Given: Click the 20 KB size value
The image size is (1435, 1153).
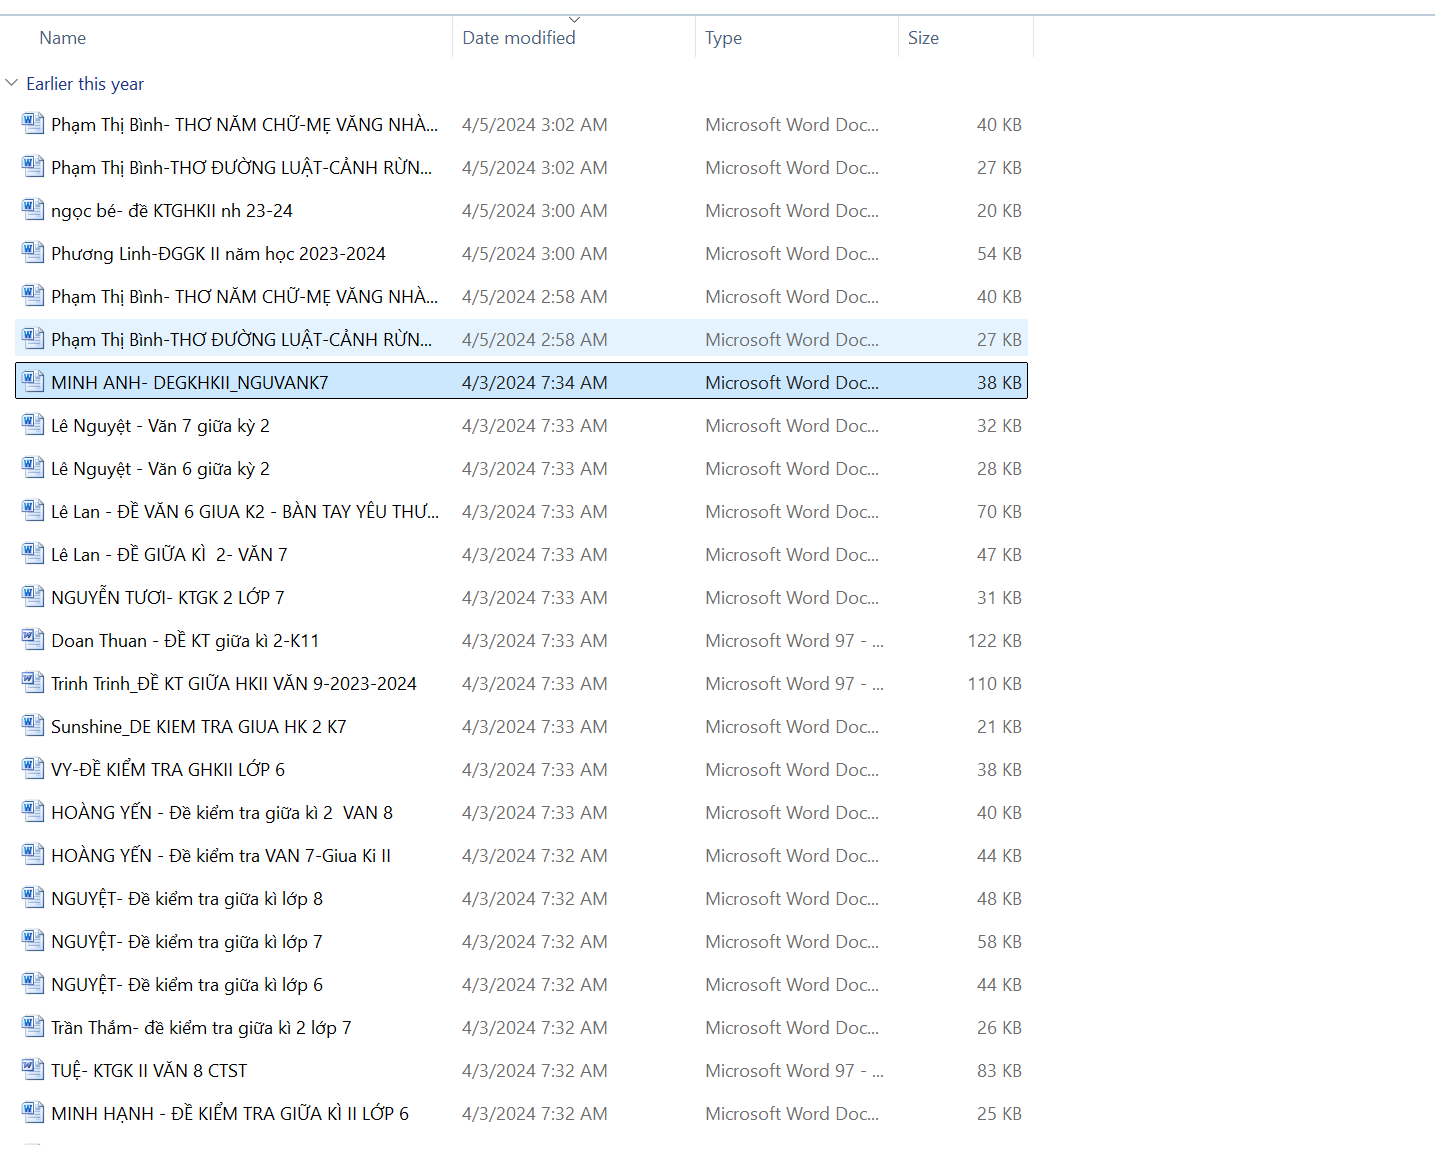Looking at the screenshot, I should (x=999, y=211).
